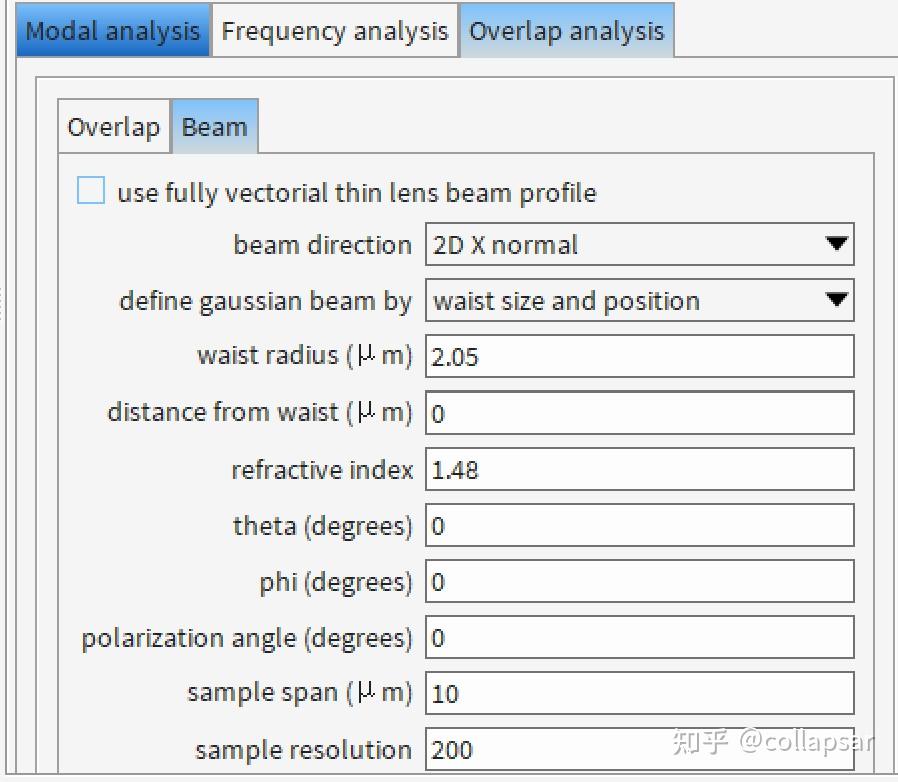Expand the define gaussian beam by dropdown
Screen dimensions: 898x782
640,300
